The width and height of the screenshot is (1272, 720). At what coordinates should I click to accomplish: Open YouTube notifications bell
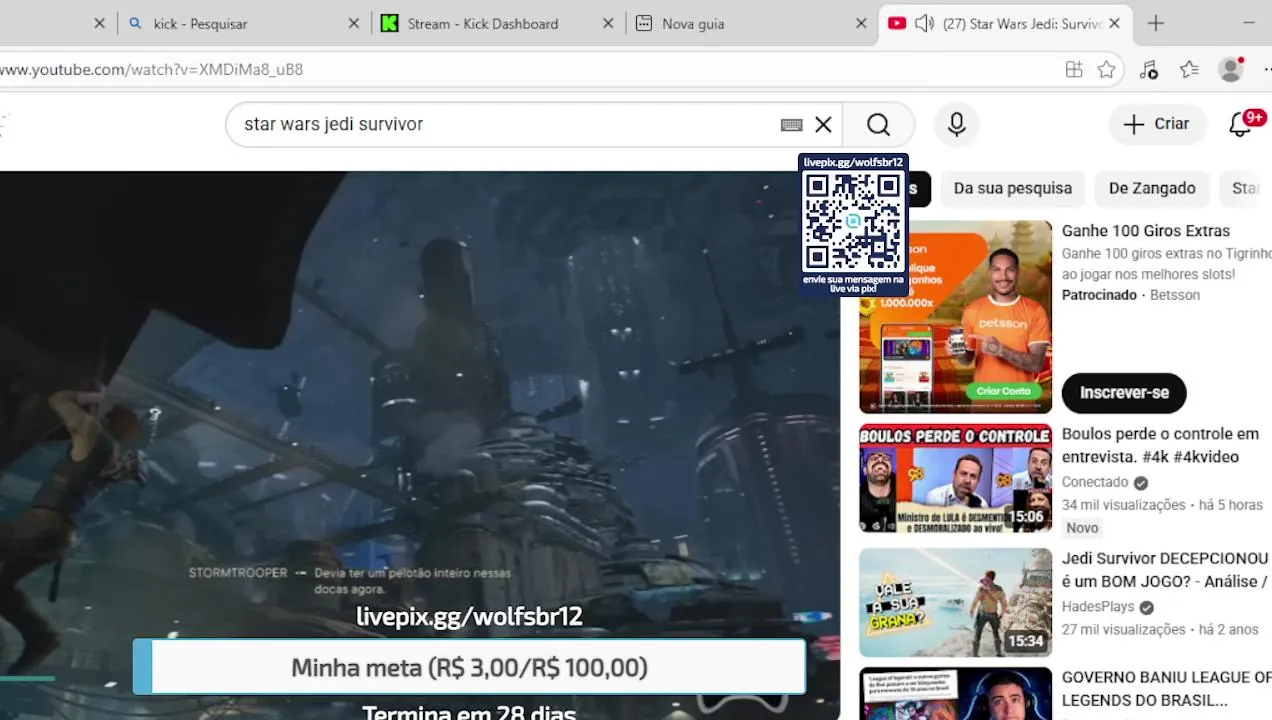click(x=1240, y=124)
